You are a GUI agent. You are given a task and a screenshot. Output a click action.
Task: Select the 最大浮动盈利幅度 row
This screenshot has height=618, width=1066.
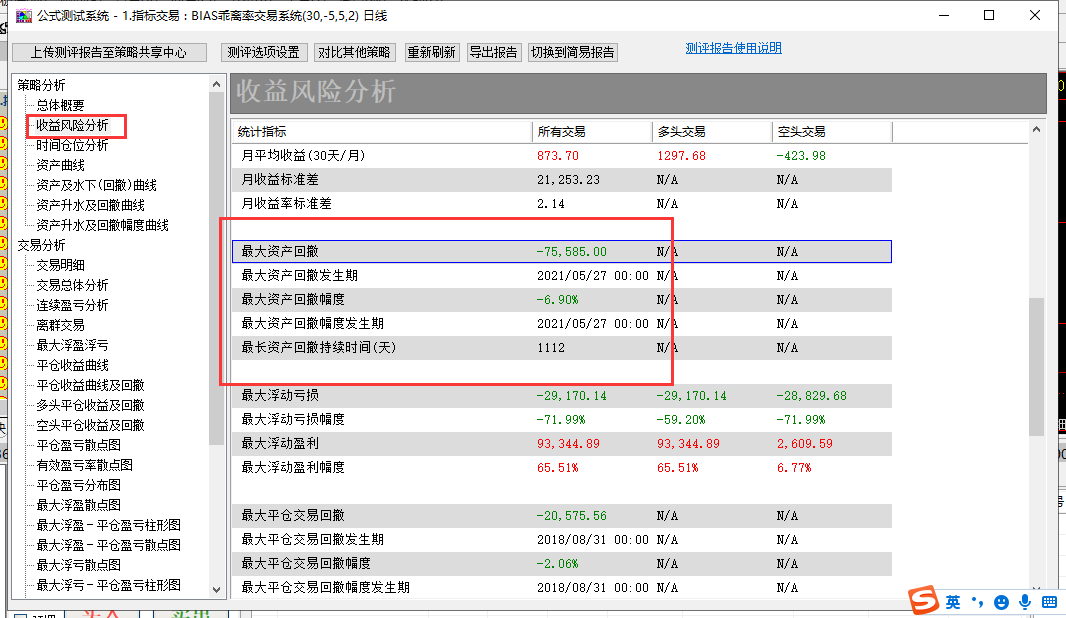click(562, 467)
